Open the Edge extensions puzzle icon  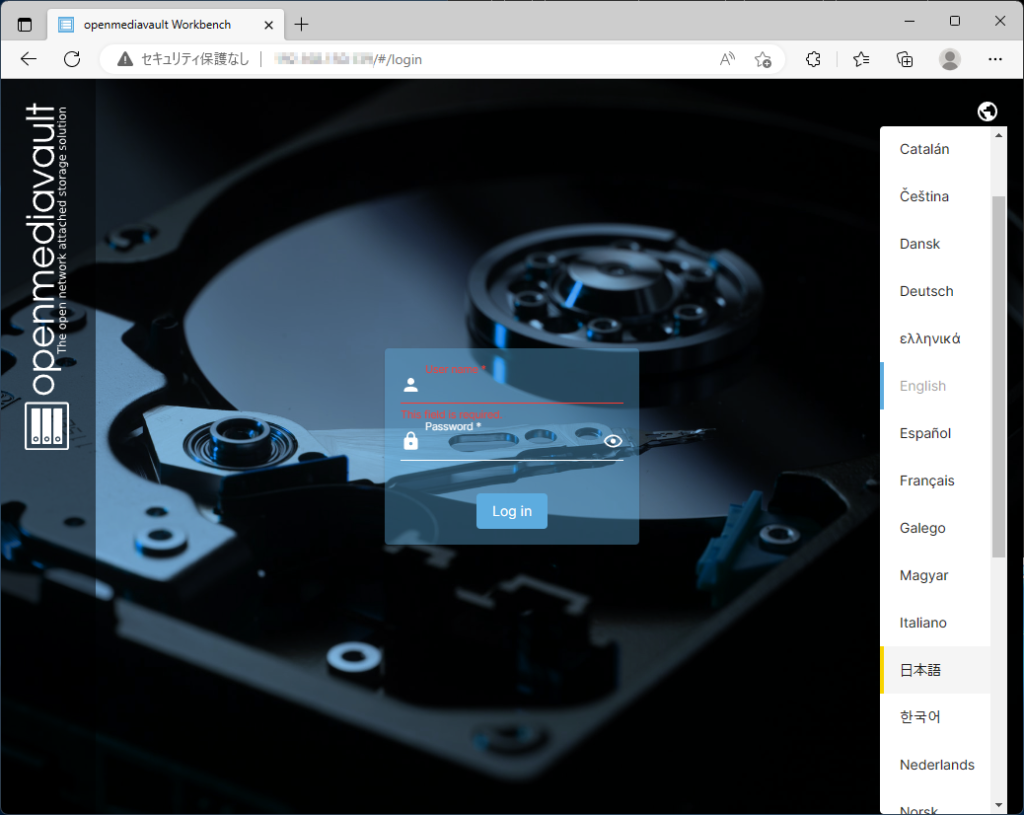click(x=813, y=59)
